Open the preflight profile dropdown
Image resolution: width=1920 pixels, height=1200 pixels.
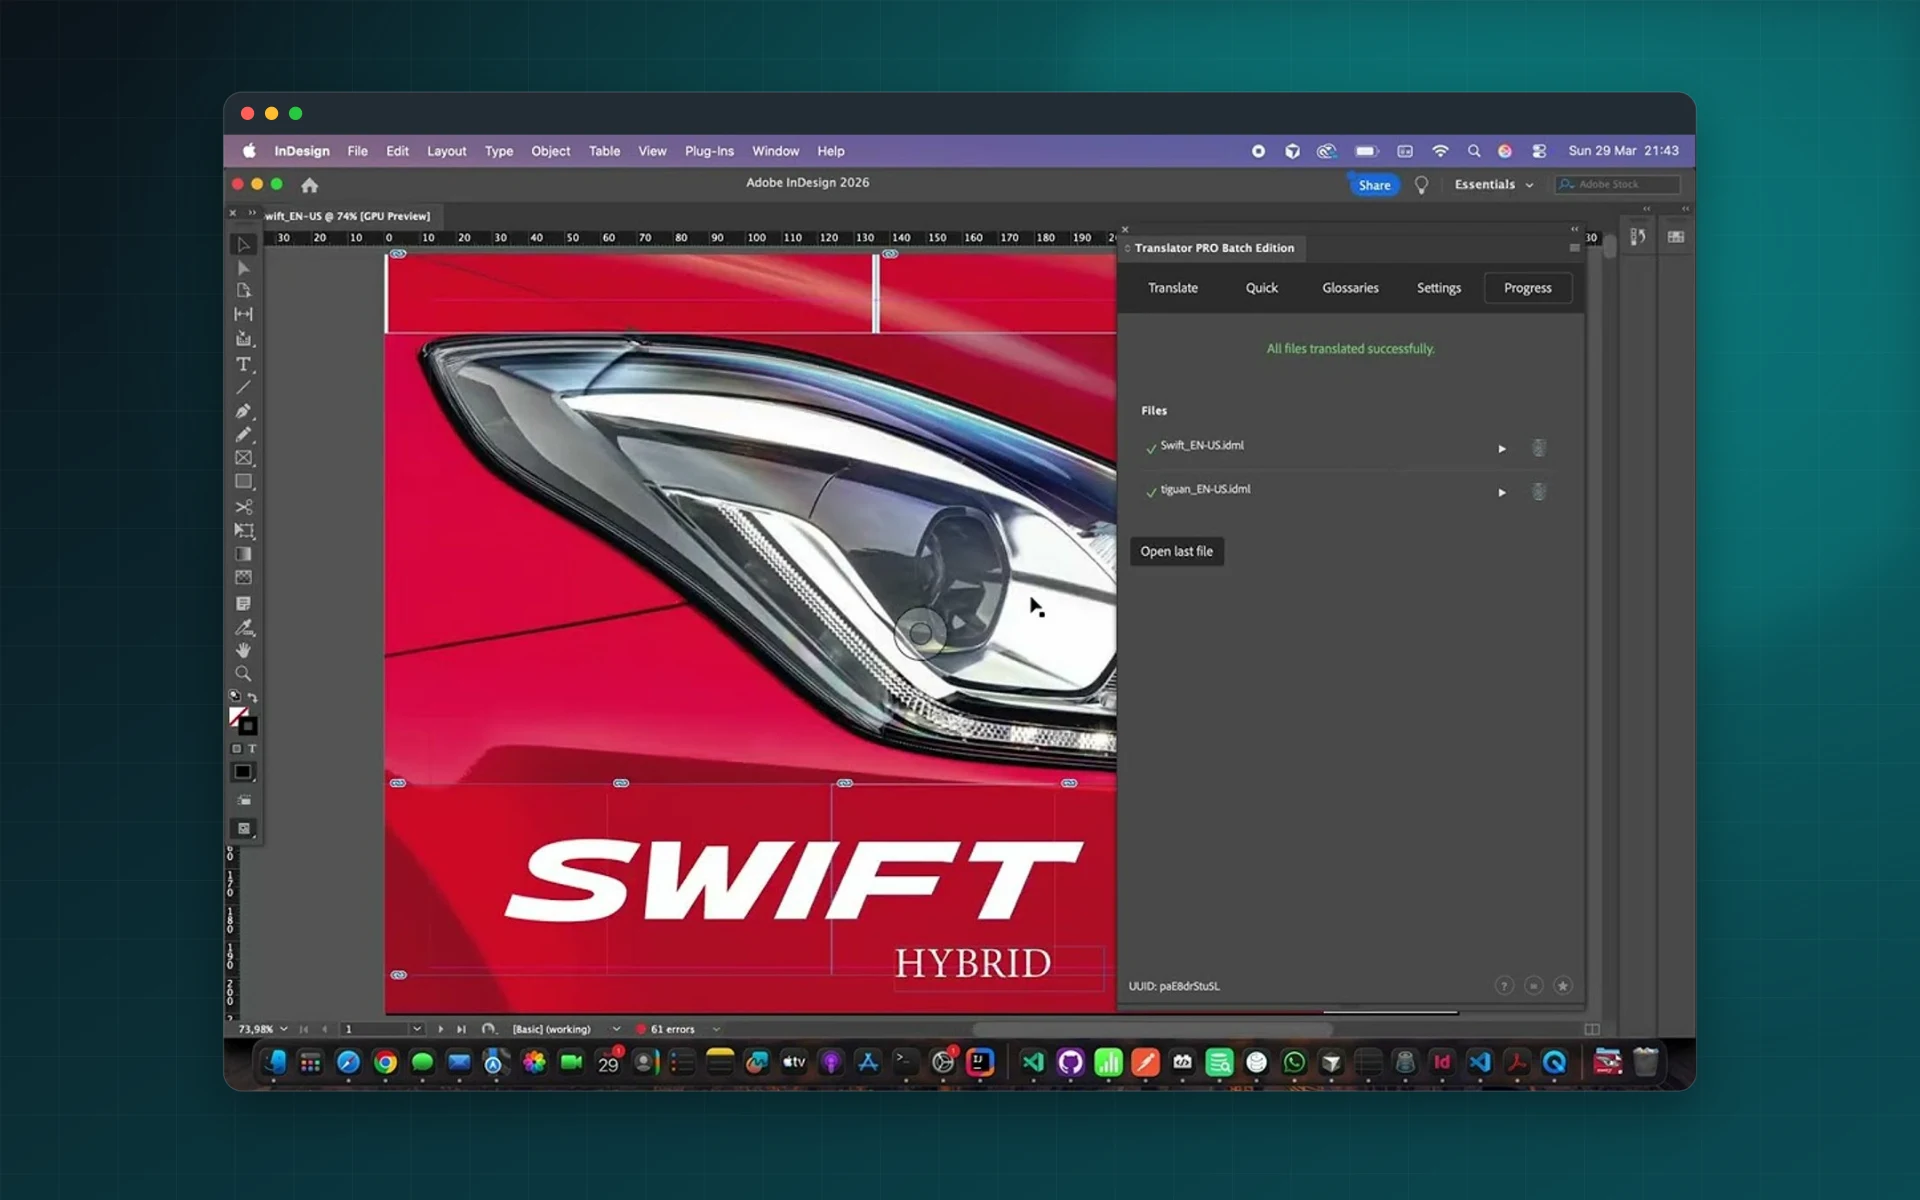616,1029
